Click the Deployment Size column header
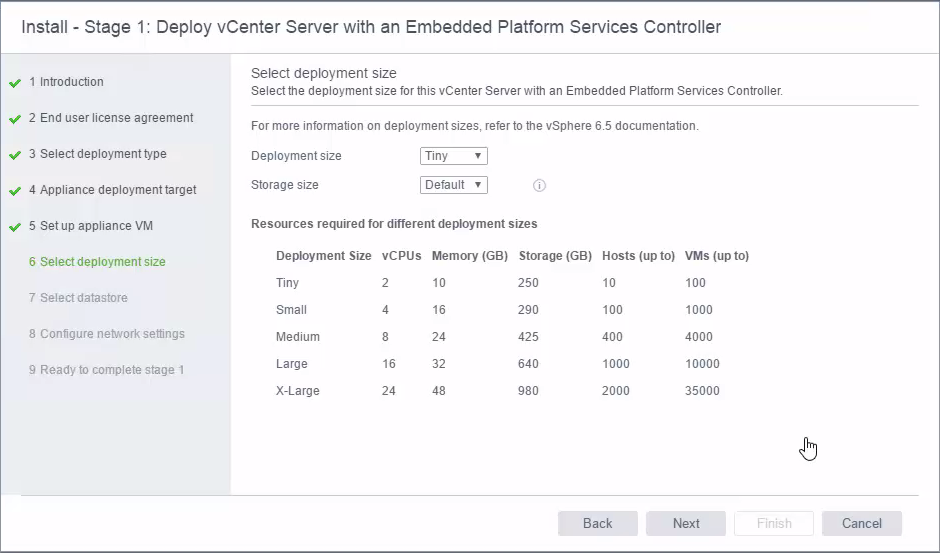940x553 pixels. pyautogui.click(x=324, y=256)
